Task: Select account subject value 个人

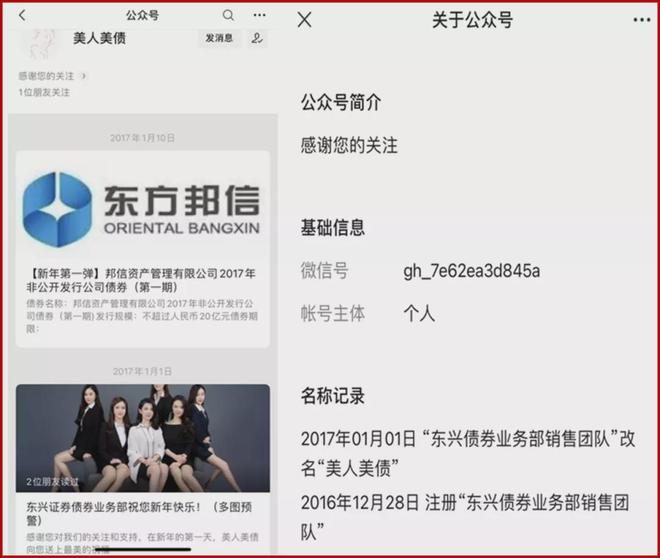Action: tap(419, 314)
